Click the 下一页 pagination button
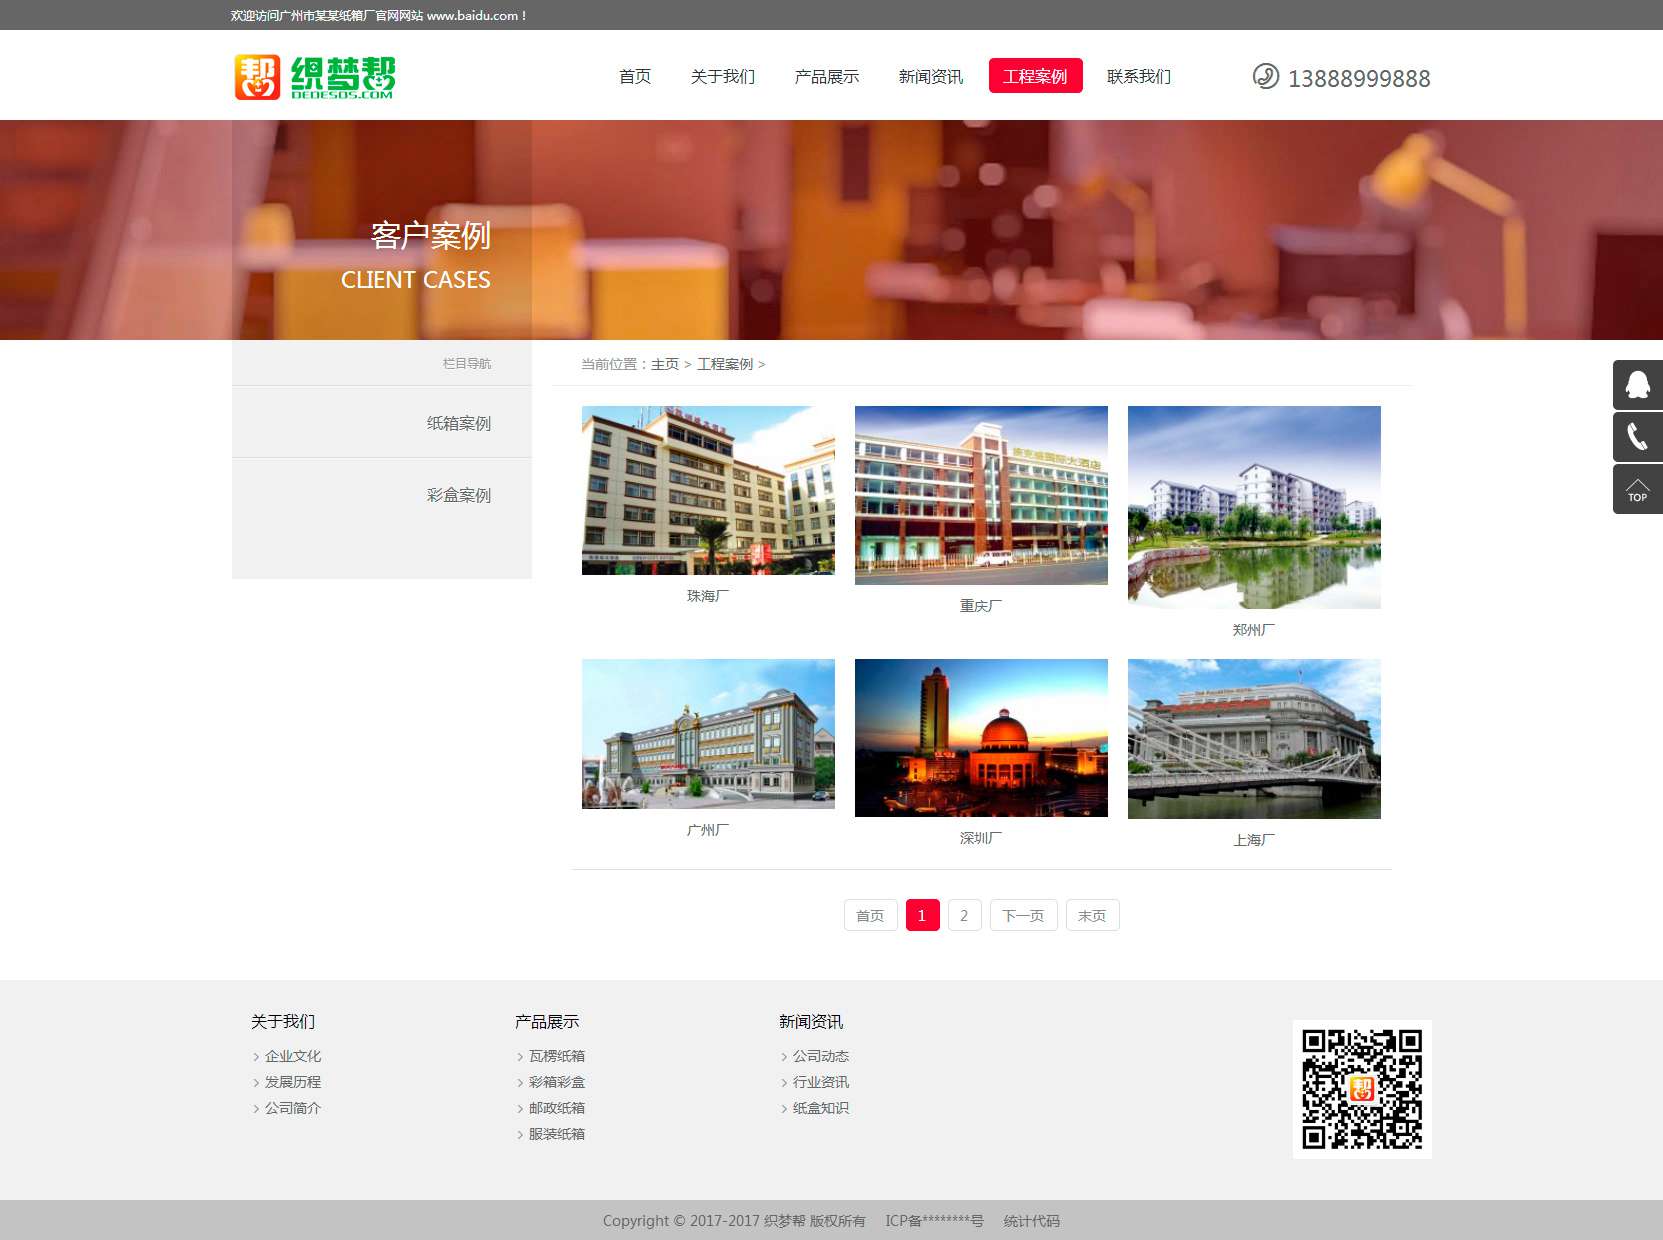The width and height of the screenshot is (1663, 1240). [x=1023, y=916]
